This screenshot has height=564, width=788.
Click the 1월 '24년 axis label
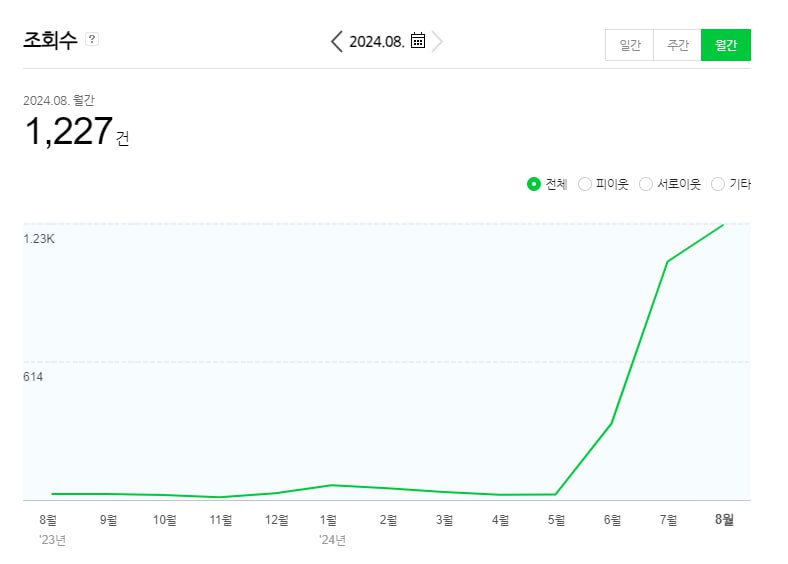328,520
